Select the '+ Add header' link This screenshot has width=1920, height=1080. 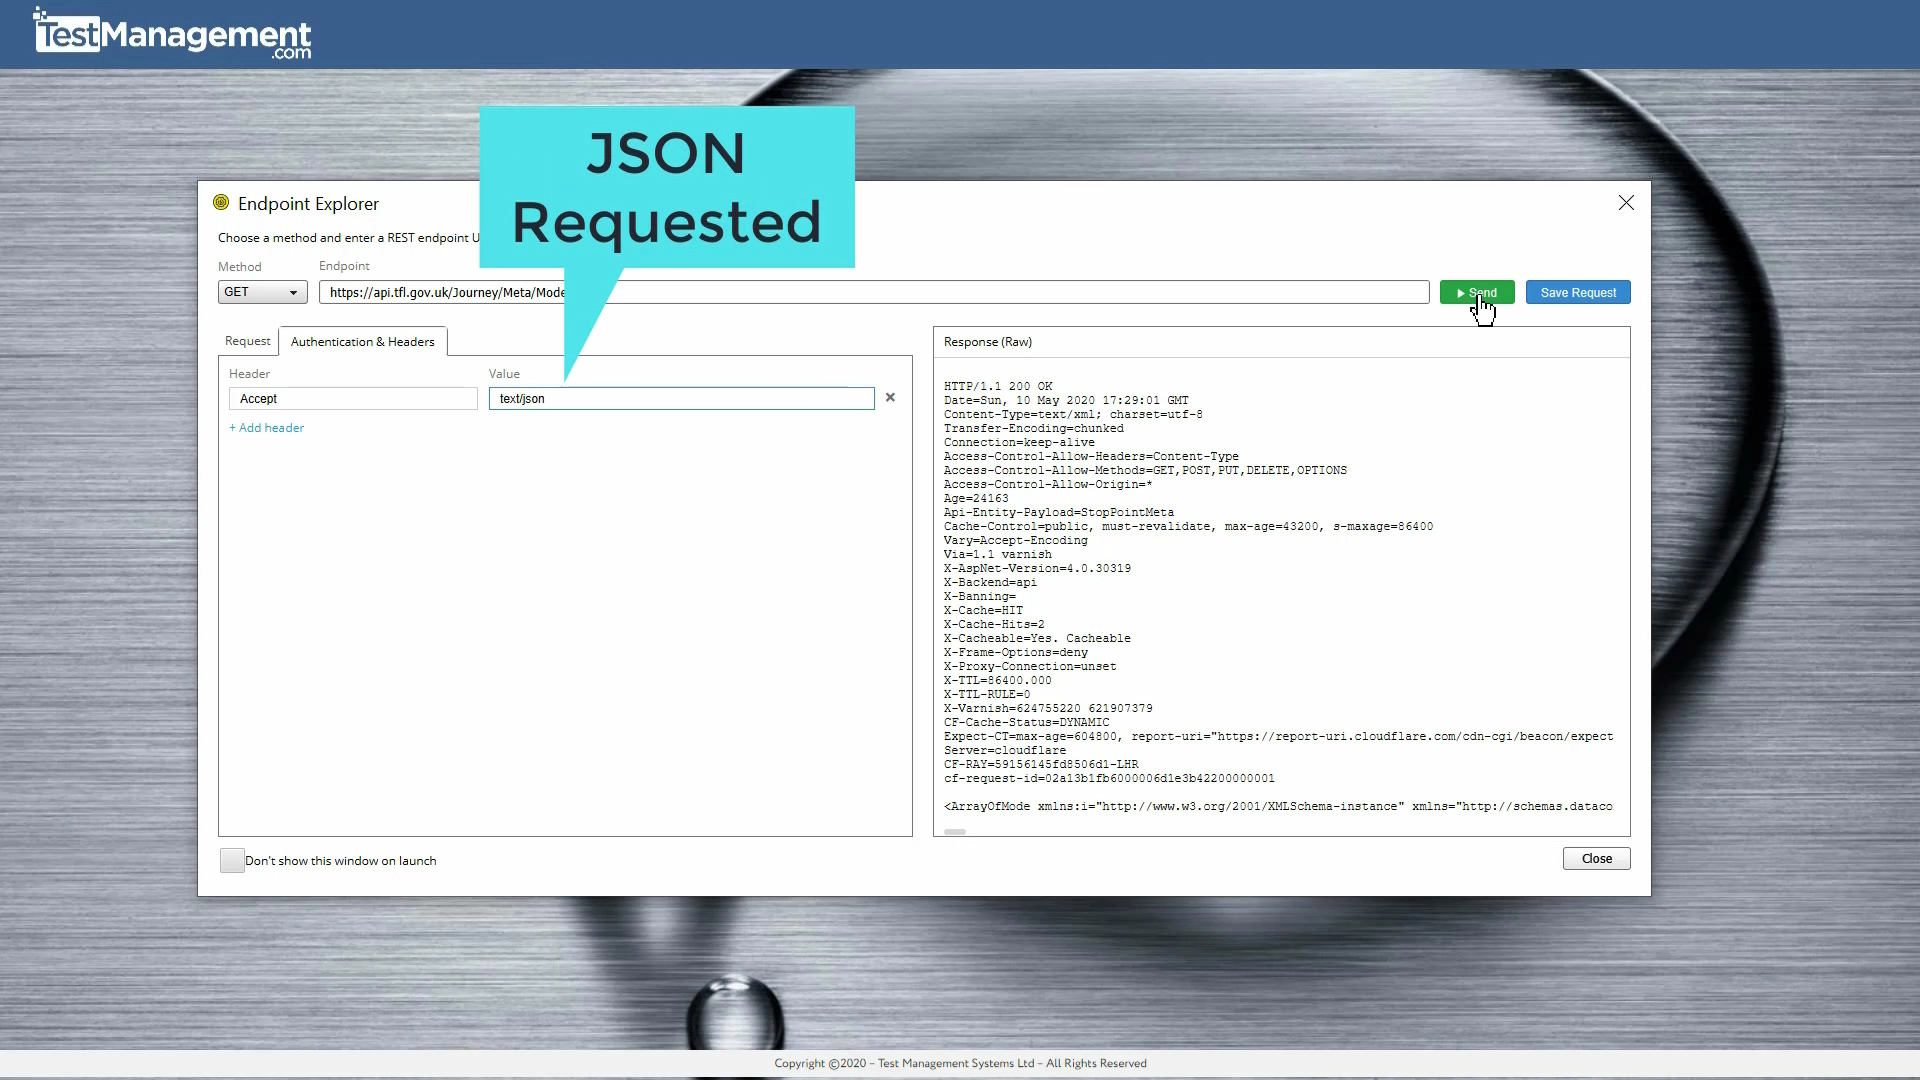tap(265, 427)
